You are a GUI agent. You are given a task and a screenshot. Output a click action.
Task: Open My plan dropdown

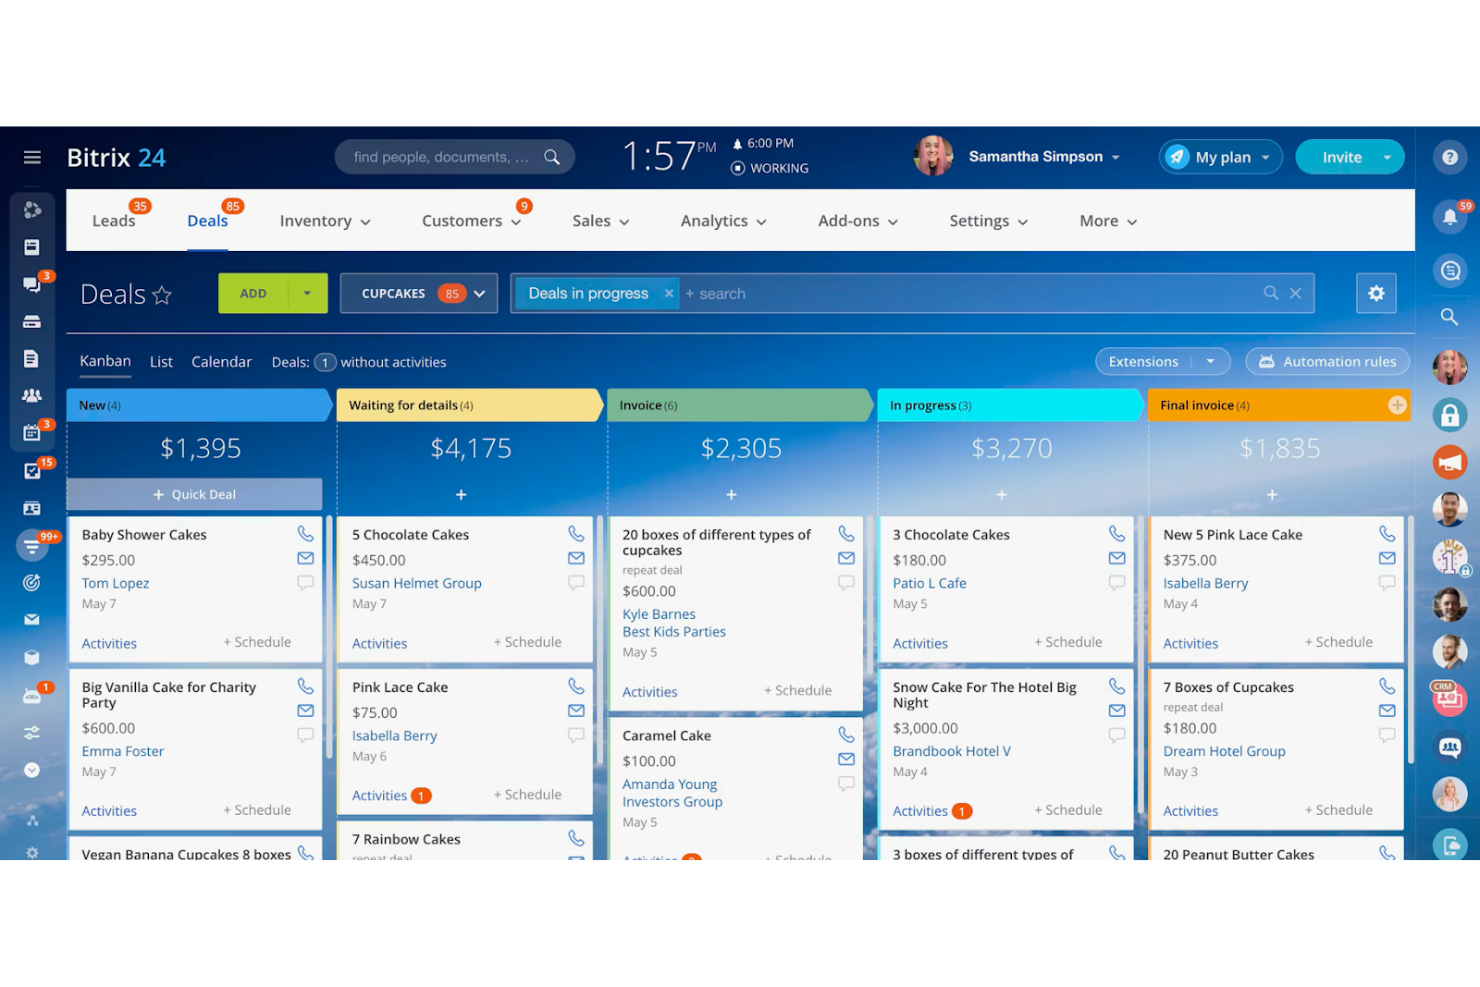1220,157
